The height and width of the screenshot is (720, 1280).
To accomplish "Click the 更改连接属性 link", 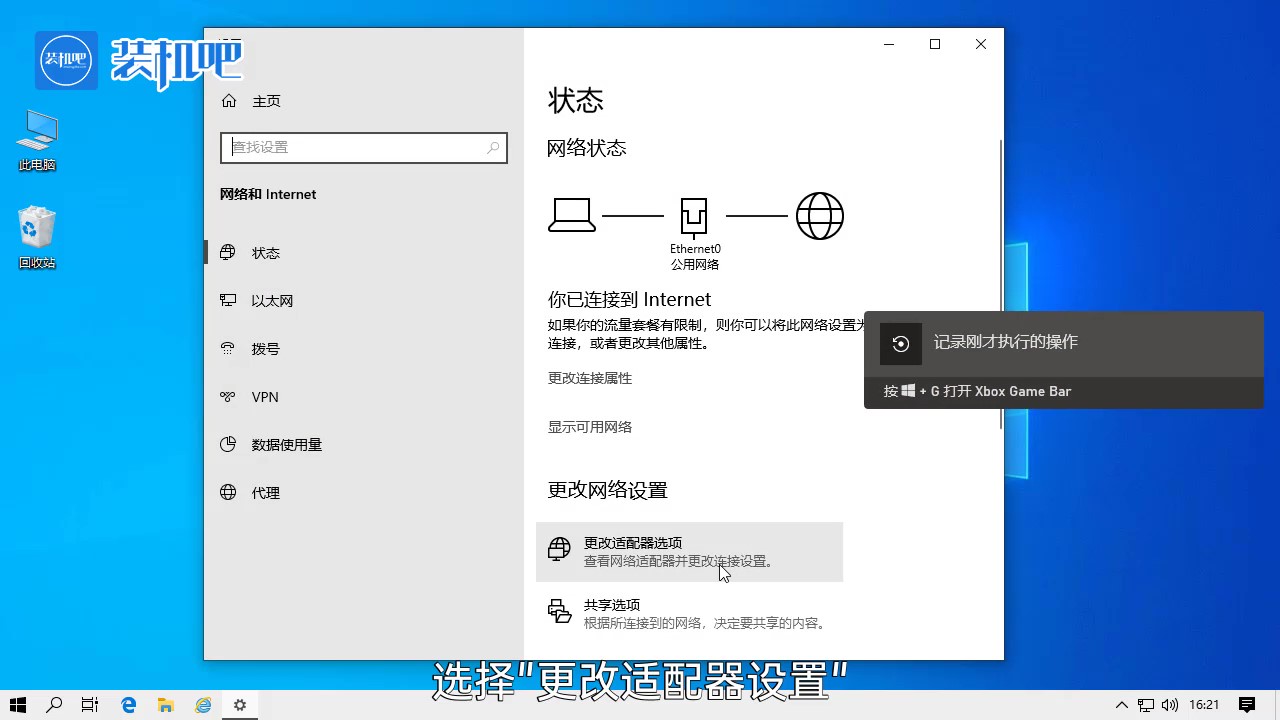I will tap(588, 378).
